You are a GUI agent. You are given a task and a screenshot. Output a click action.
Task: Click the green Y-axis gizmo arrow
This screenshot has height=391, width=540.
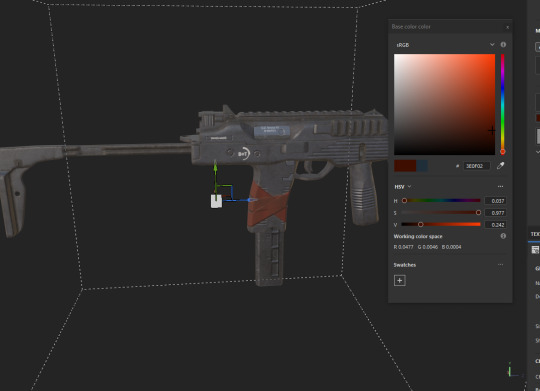[216, 168]
